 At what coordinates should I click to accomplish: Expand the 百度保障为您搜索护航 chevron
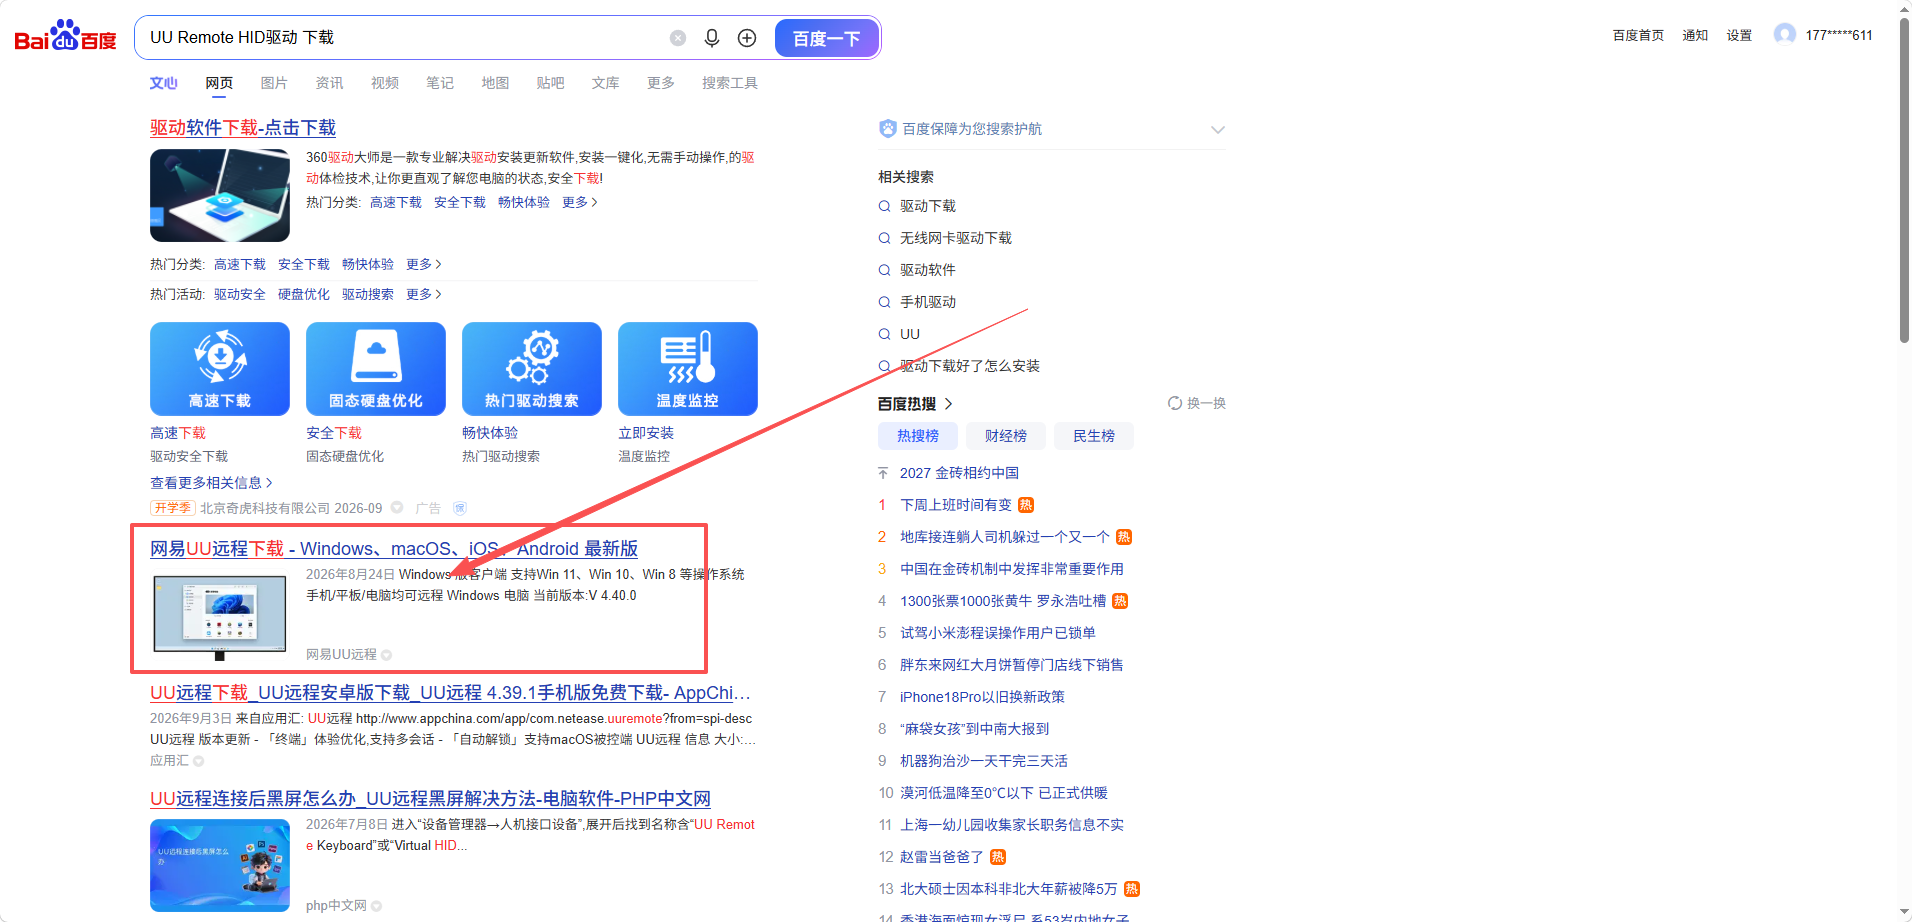click(x=1218, y=129)
